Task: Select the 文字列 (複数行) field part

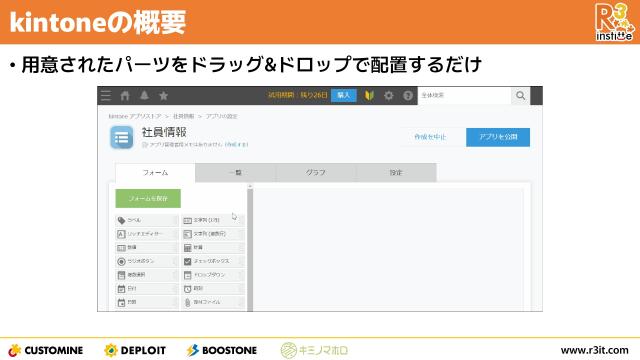Action: 213,234
